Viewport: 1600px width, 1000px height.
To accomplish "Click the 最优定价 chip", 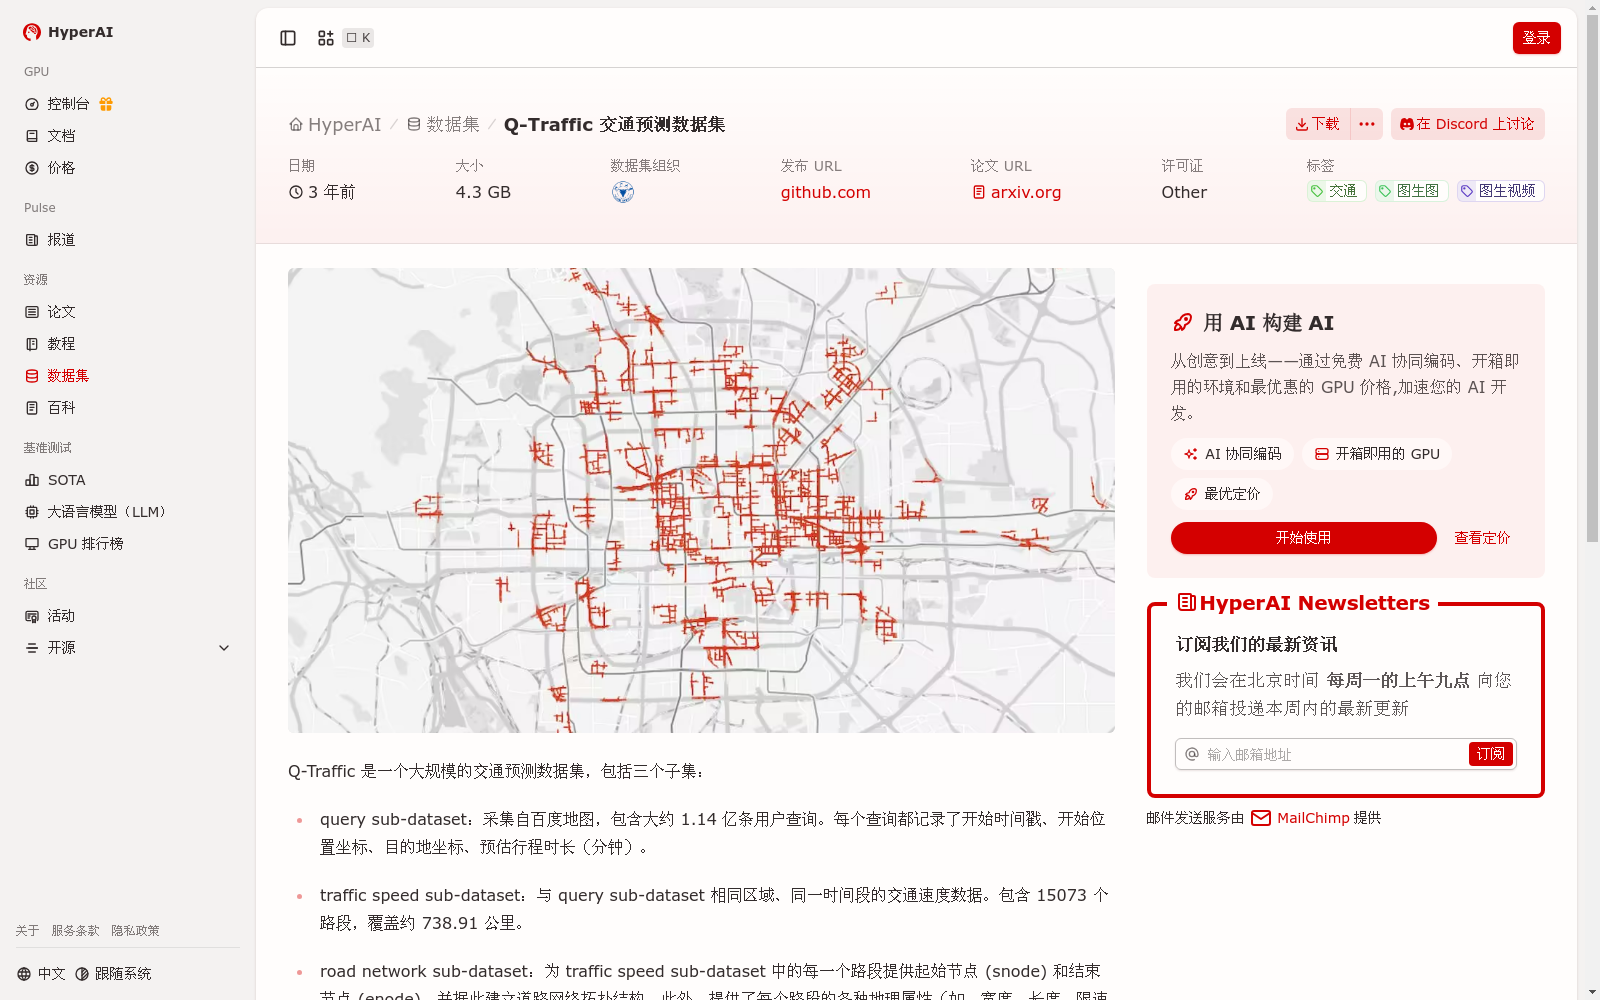I will [1221, 494].
